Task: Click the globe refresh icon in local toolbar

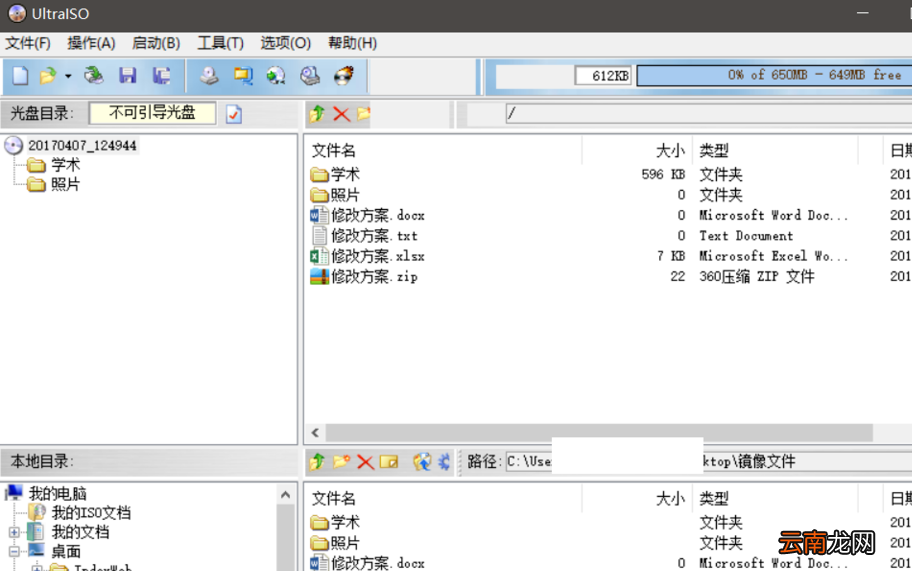Action: pos(422,462)
